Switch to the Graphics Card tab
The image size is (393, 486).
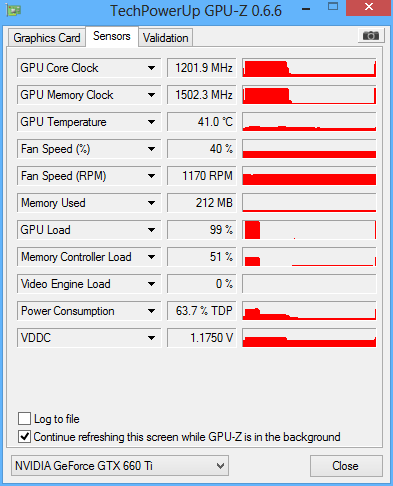(x=47, y=38)
